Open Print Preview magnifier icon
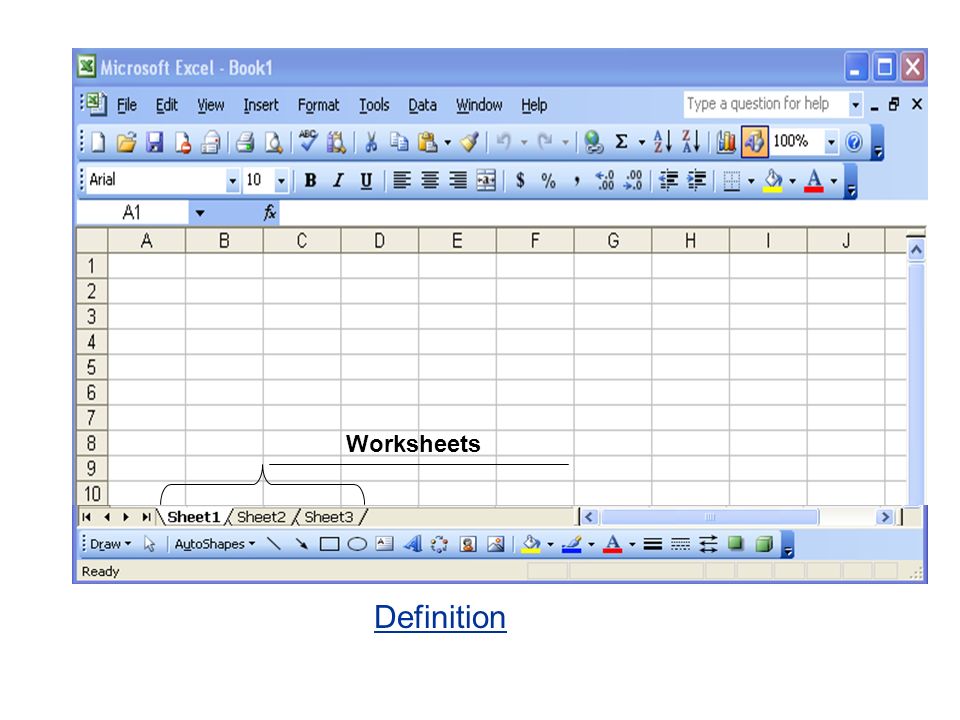The height and width of the screenshot is (720, 960). (x=273, y=142)
